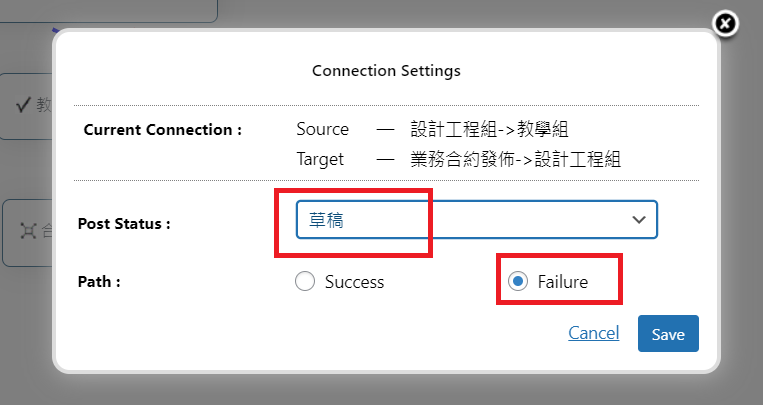The image size is (763, 405).
Task: Click target path 業務合約發佈->設計工程組
Action: pyautogui.click(x=516, y=159)
